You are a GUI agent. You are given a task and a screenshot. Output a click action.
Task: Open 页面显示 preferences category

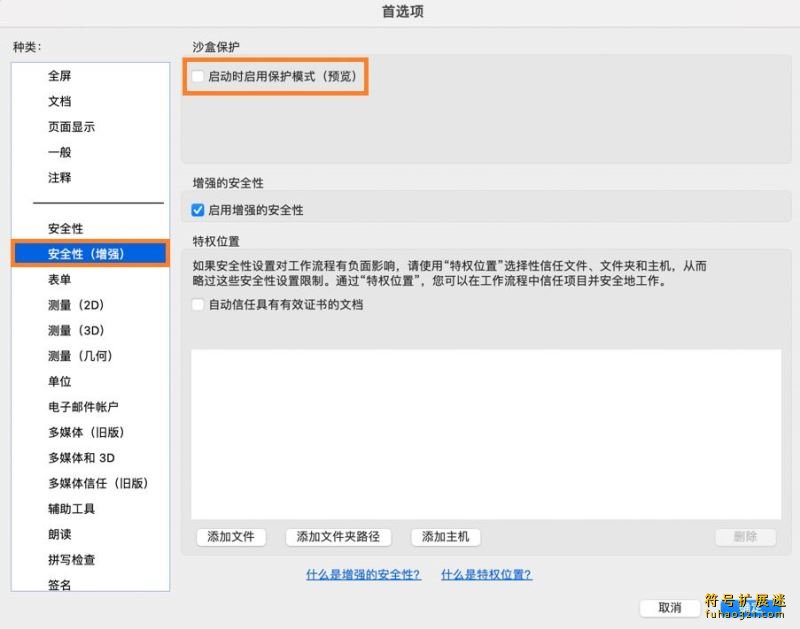(x=71, y=127)
